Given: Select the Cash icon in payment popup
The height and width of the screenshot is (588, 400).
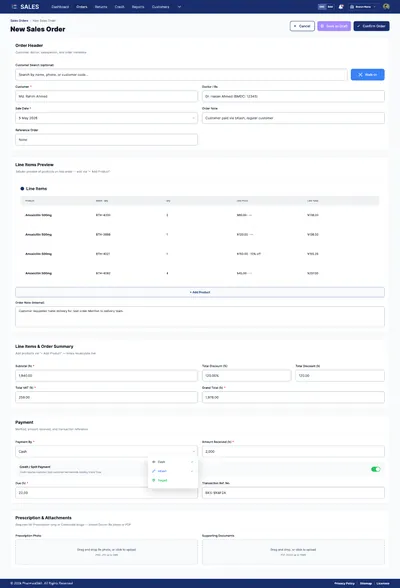Looking at the screenshot, I should click(x=154, y=462).
